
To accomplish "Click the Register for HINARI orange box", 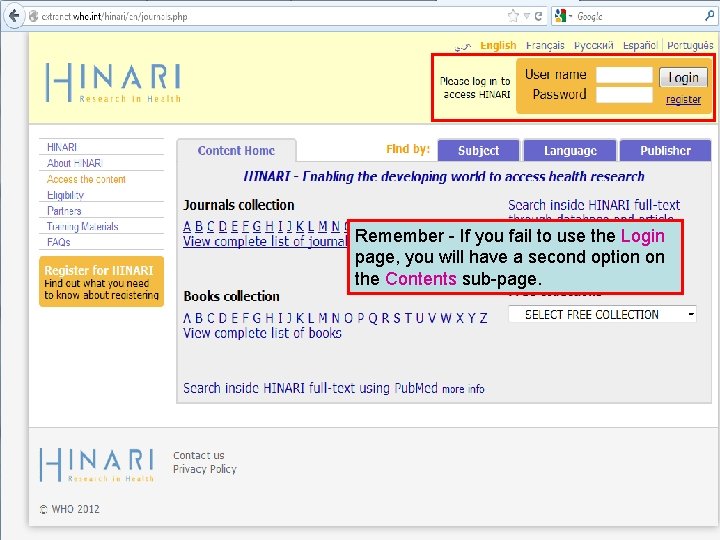I will (101, 281).
